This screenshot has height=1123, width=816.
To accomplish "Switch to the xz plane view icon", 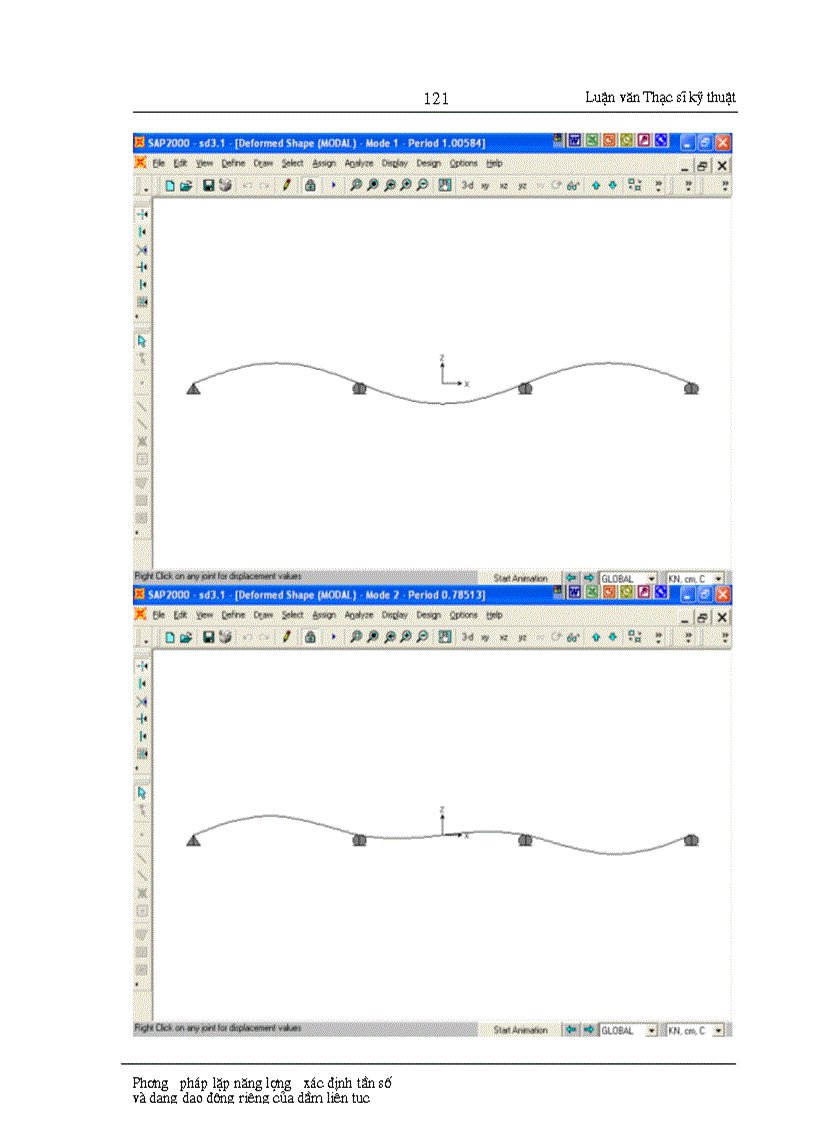I will pyautogui.click(x=505, y=186).
